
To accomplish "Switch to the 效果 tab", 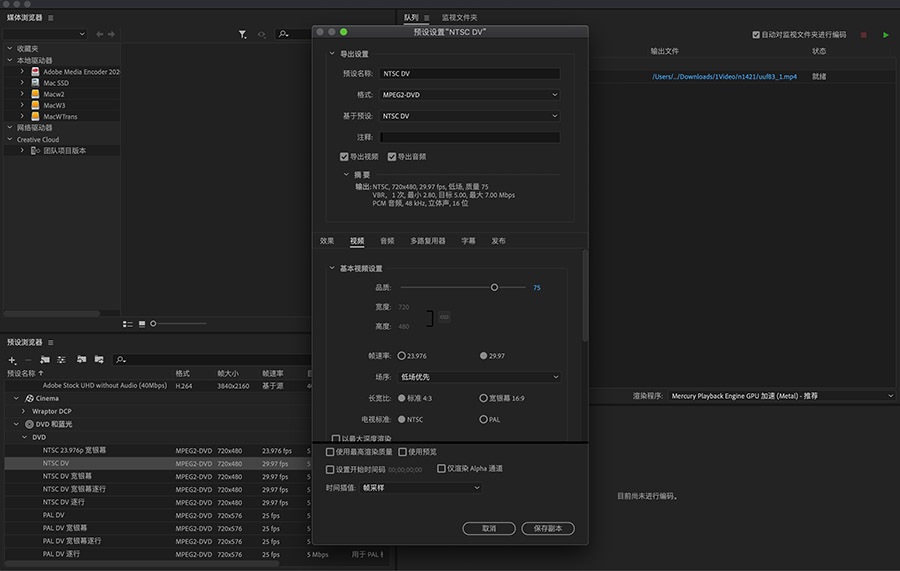I will pyautogui.click(x=327, y=241).
